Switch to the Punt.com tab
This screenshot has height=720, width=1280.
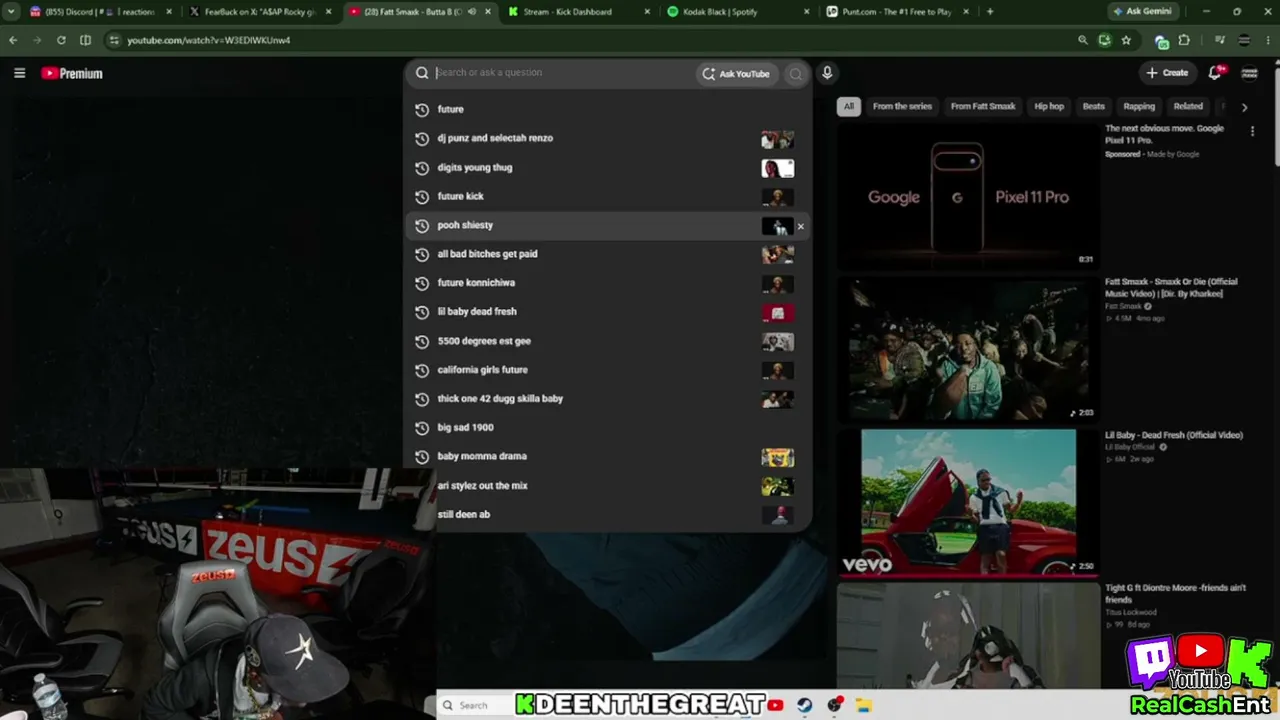(x=898, y=12)
